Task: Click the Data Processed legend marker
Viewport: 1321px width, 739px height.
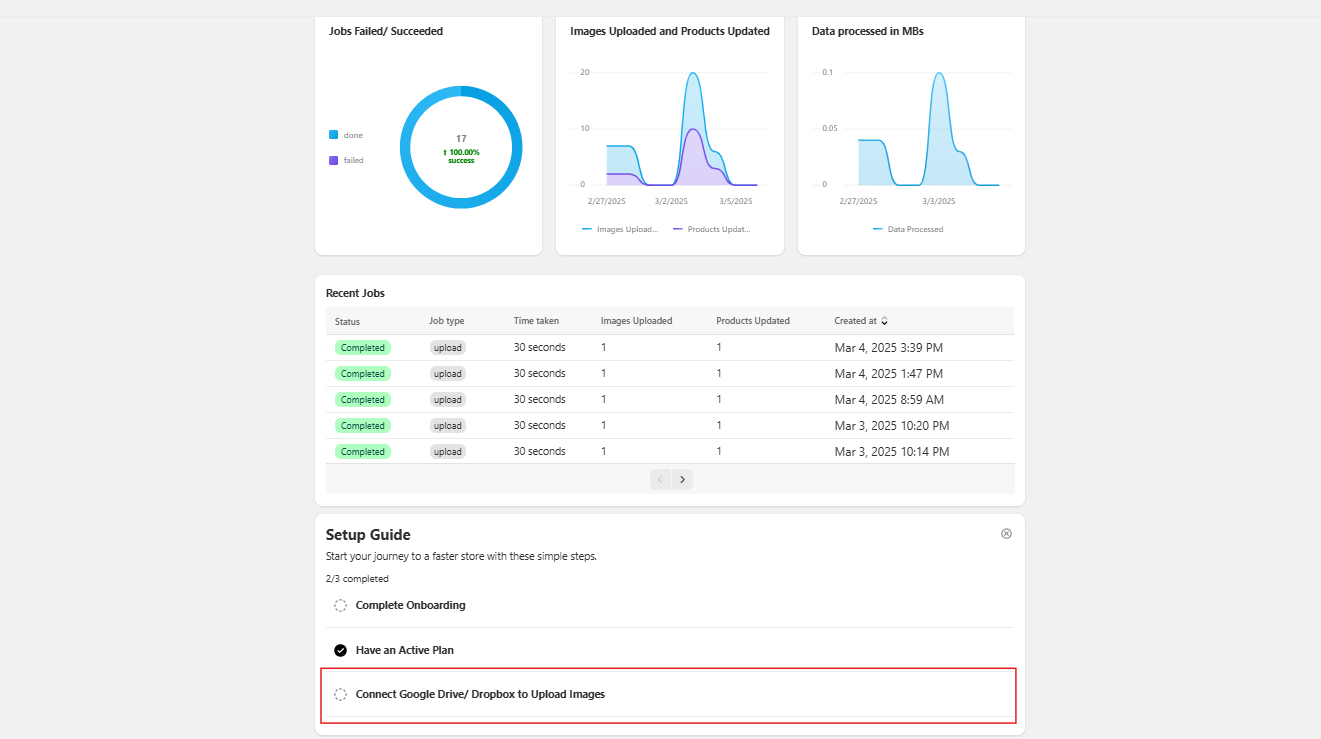Action: [x=877, y=229]
